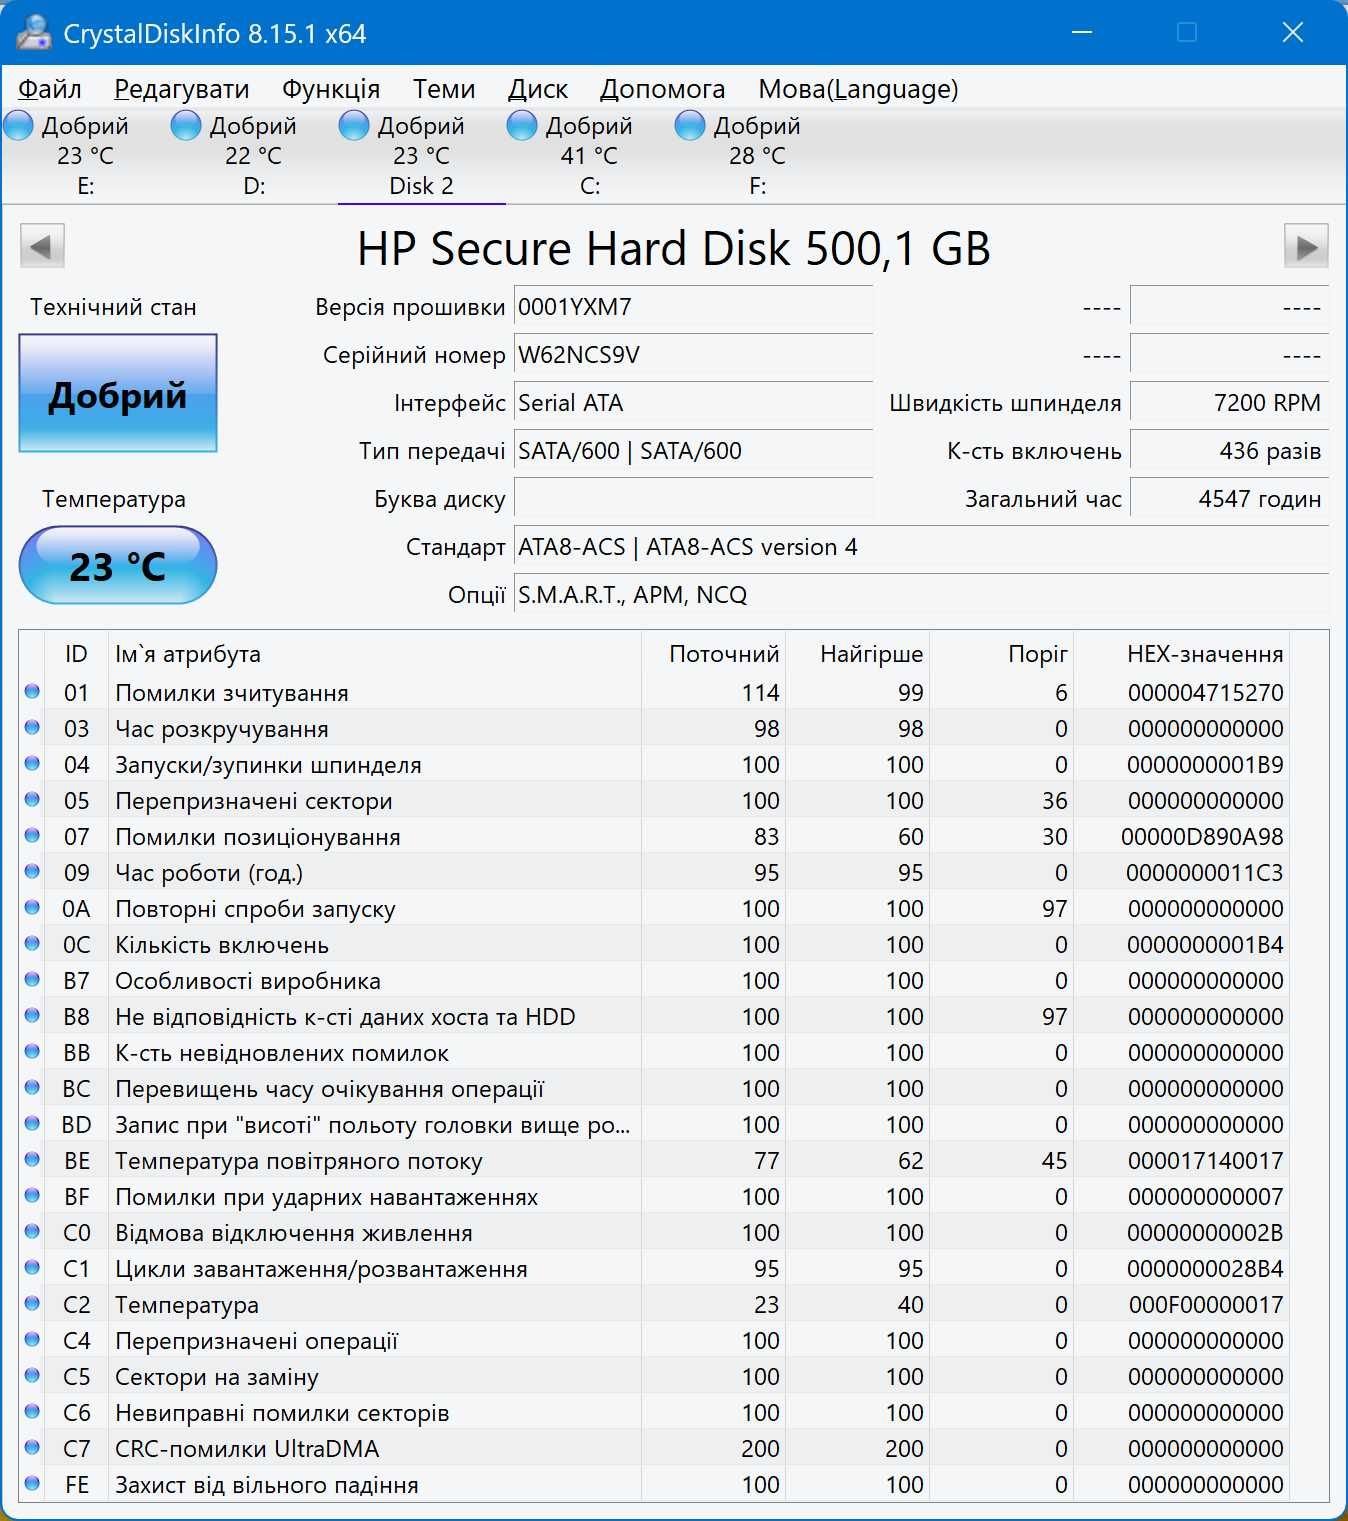The image size is (1348, 1521).
Task: Click status dot of attribute 03 spin-up time
Action: pos(32,727)
